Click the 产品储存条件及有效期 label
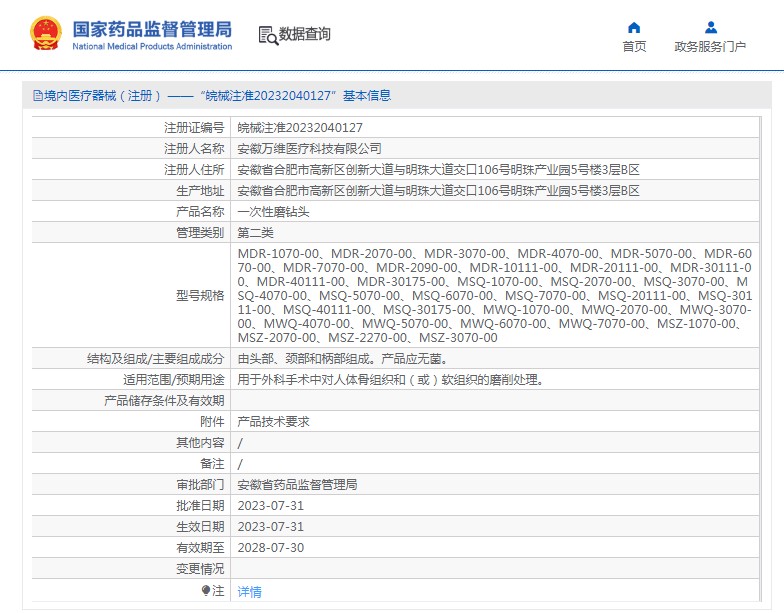Screen dimensions: 784x613 click(164, 400)
